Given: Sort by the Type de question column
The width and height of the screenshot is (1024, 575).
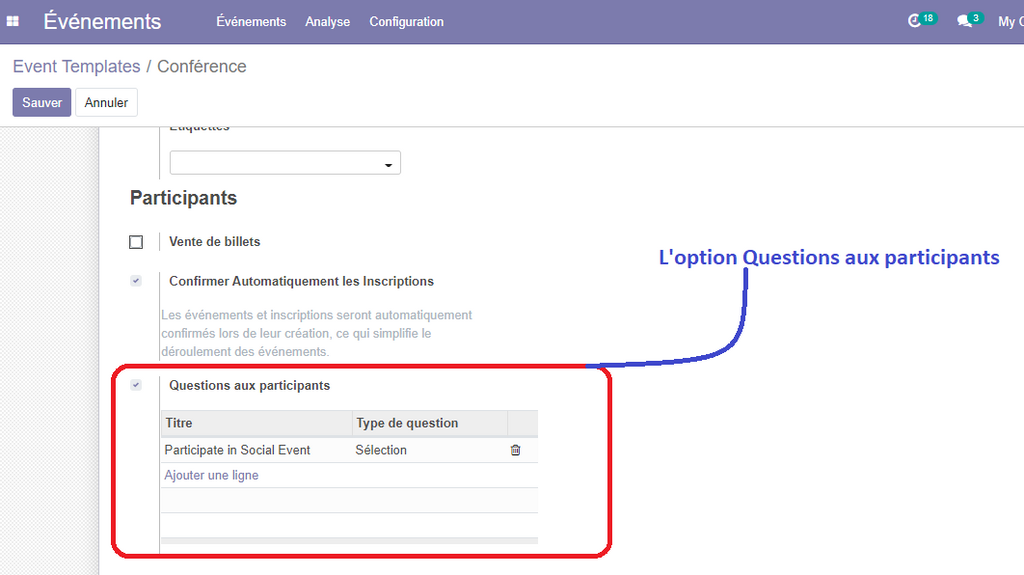Looking at the screenshot, I should click(430, 423).
